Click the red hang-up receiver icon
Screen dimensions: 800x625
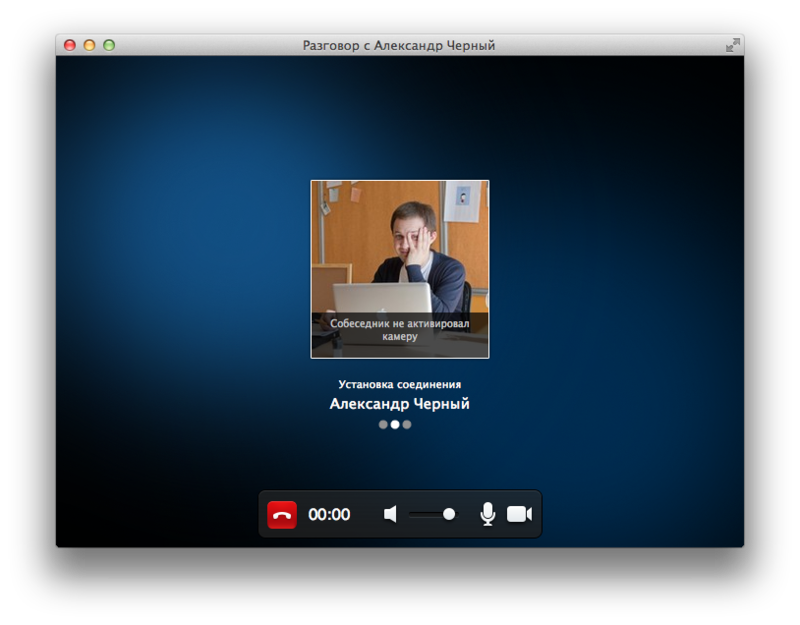(x=281, y=513)
